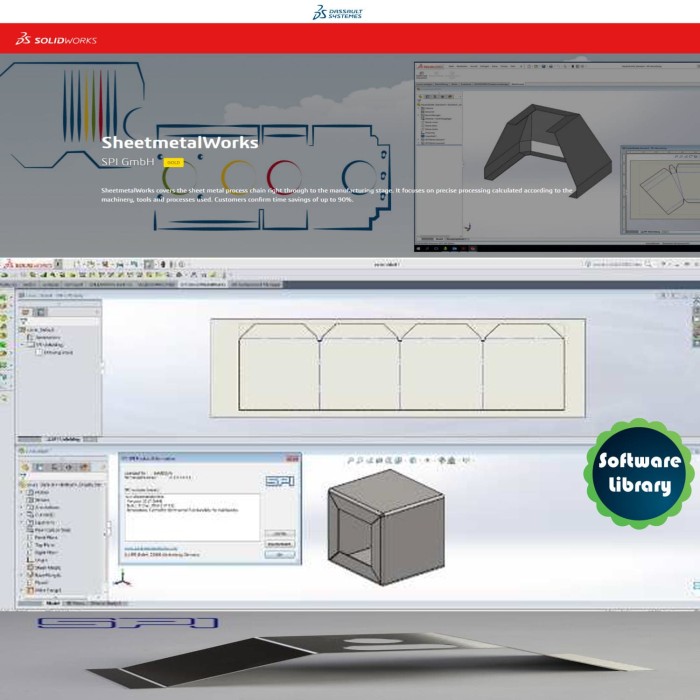
Task: Switch to the 3D Views bottom tab
Action: point(75,604)
